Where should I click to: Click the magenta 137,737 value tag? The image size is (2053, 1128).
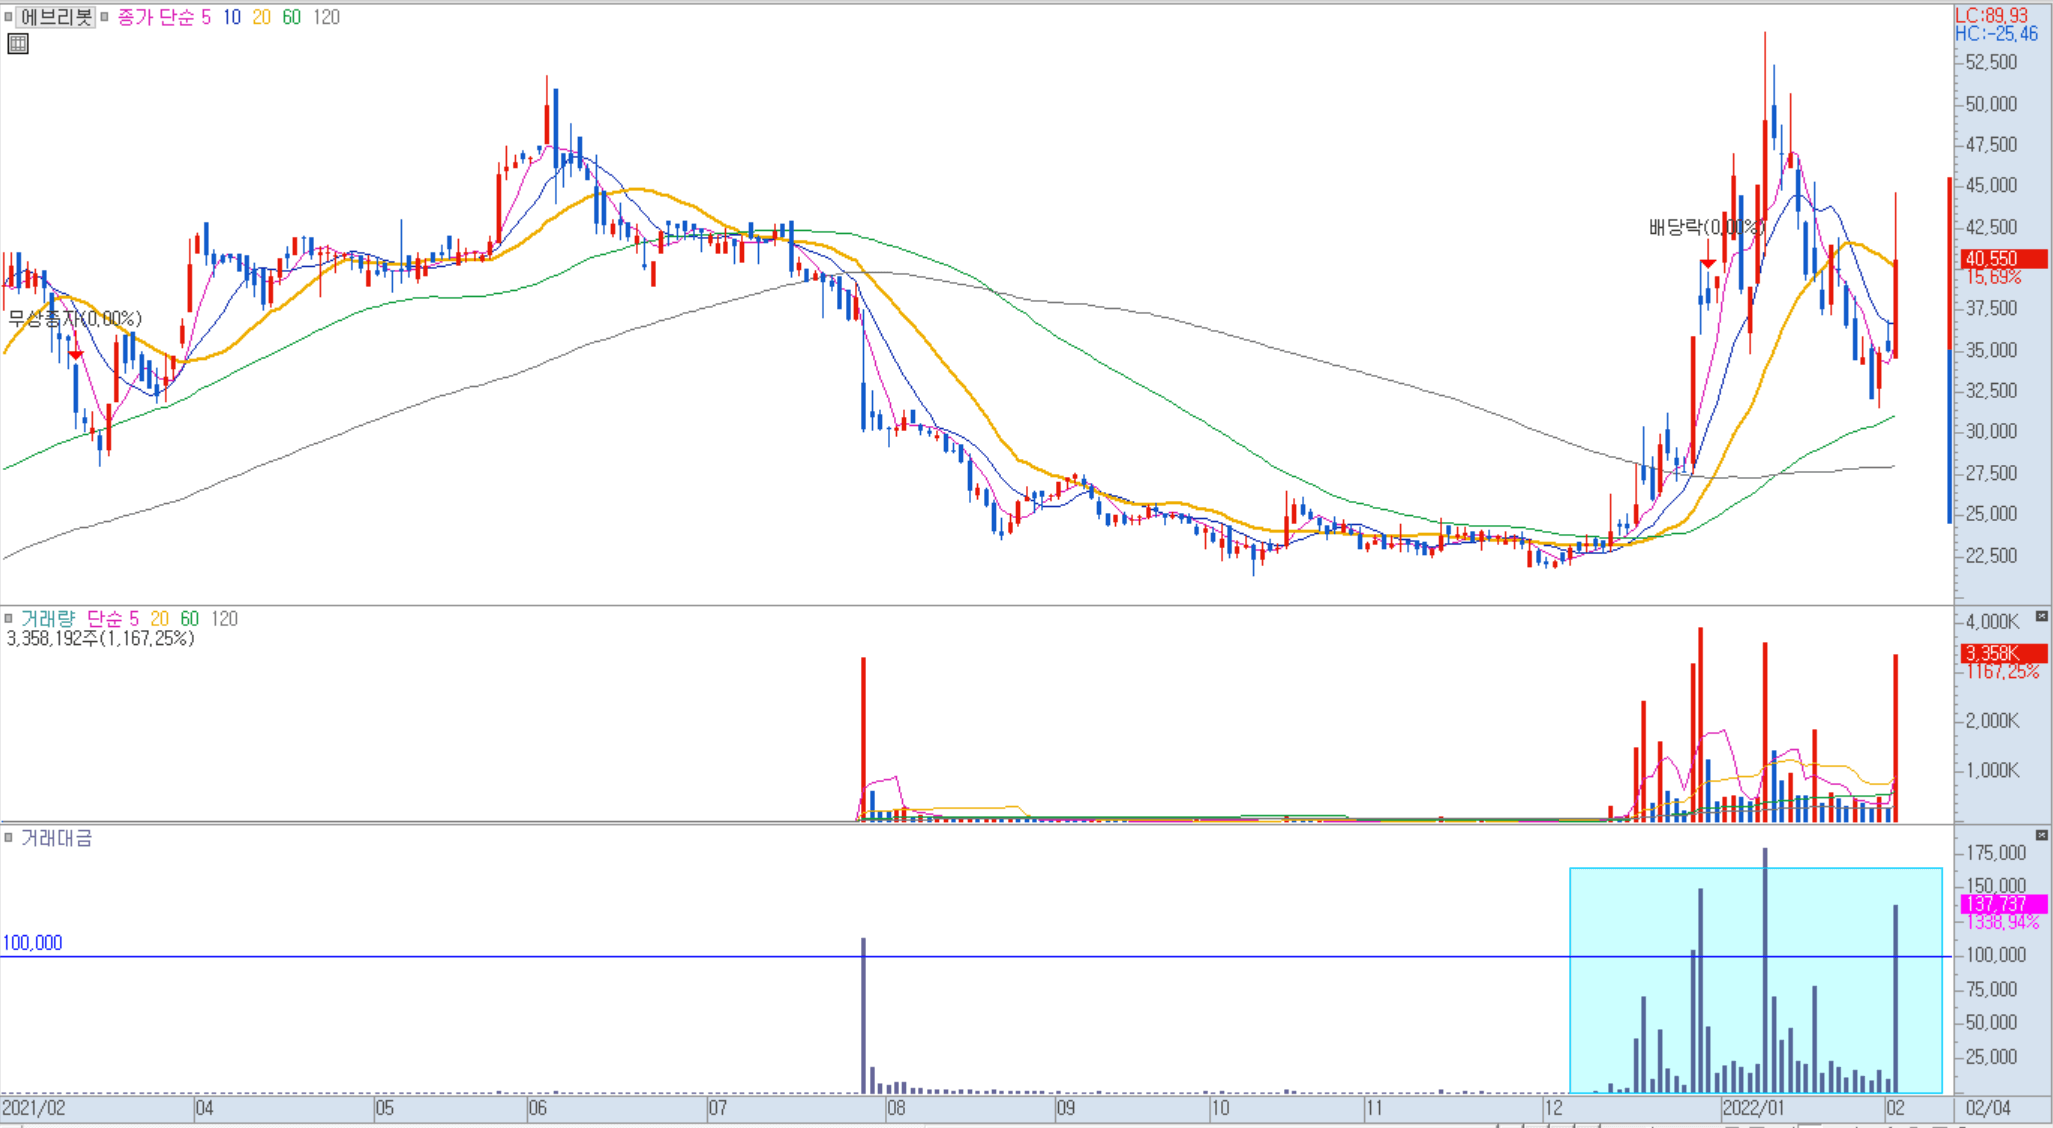tap(2001, 904)
